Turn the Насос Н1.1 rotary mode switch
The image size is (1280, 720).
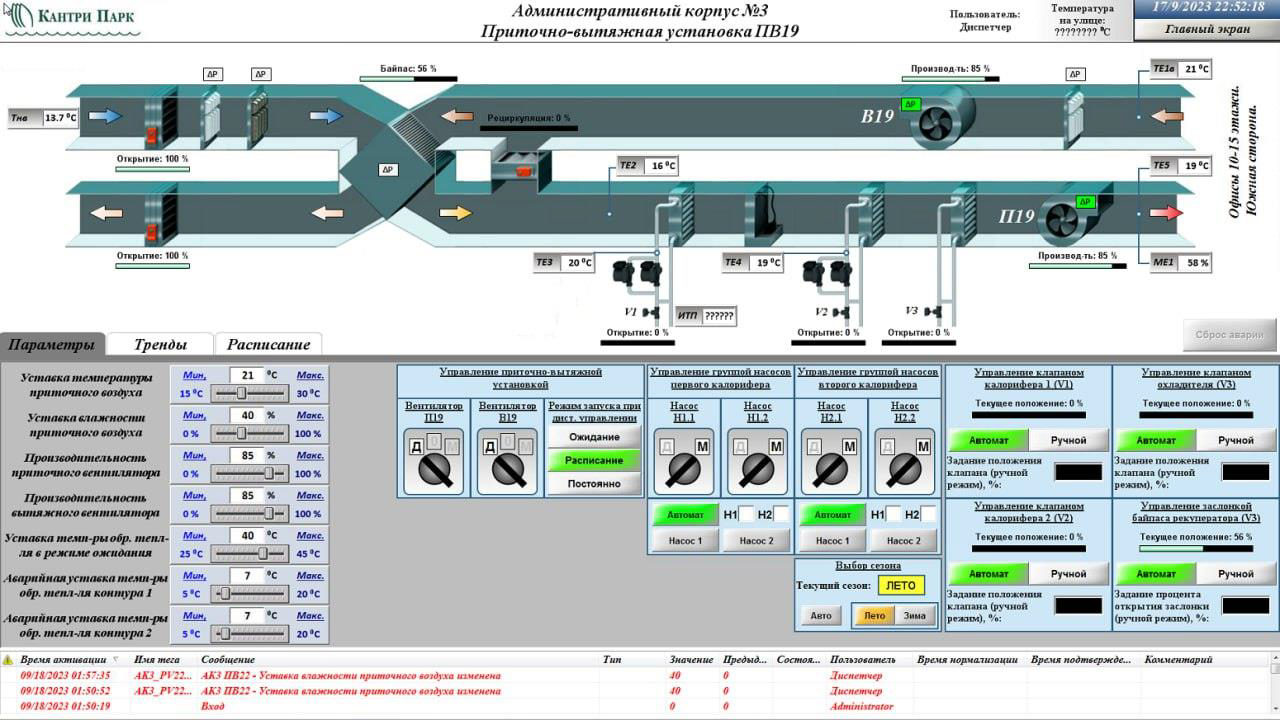coord(683,465)
